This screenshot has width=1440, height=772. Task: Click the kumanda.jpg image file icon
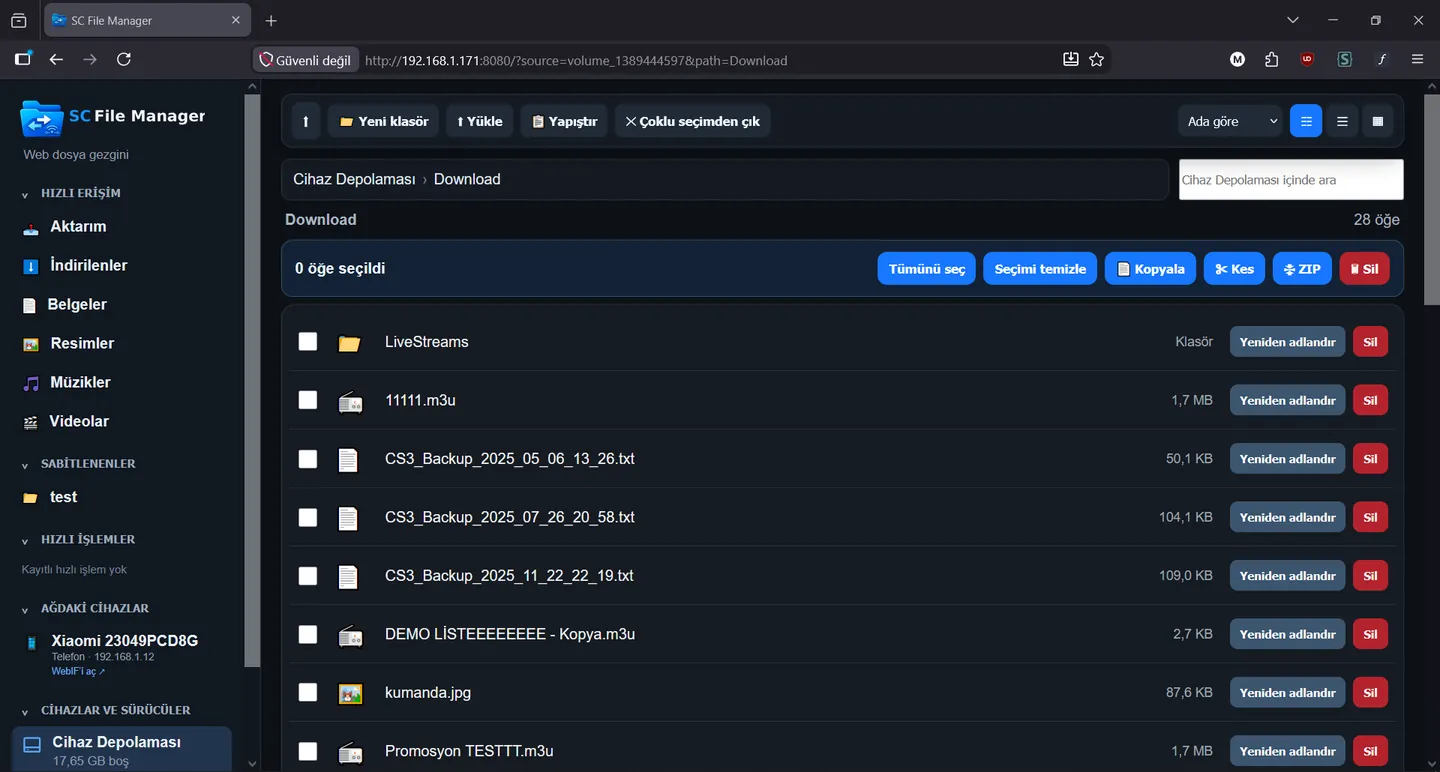click(350, 693)
